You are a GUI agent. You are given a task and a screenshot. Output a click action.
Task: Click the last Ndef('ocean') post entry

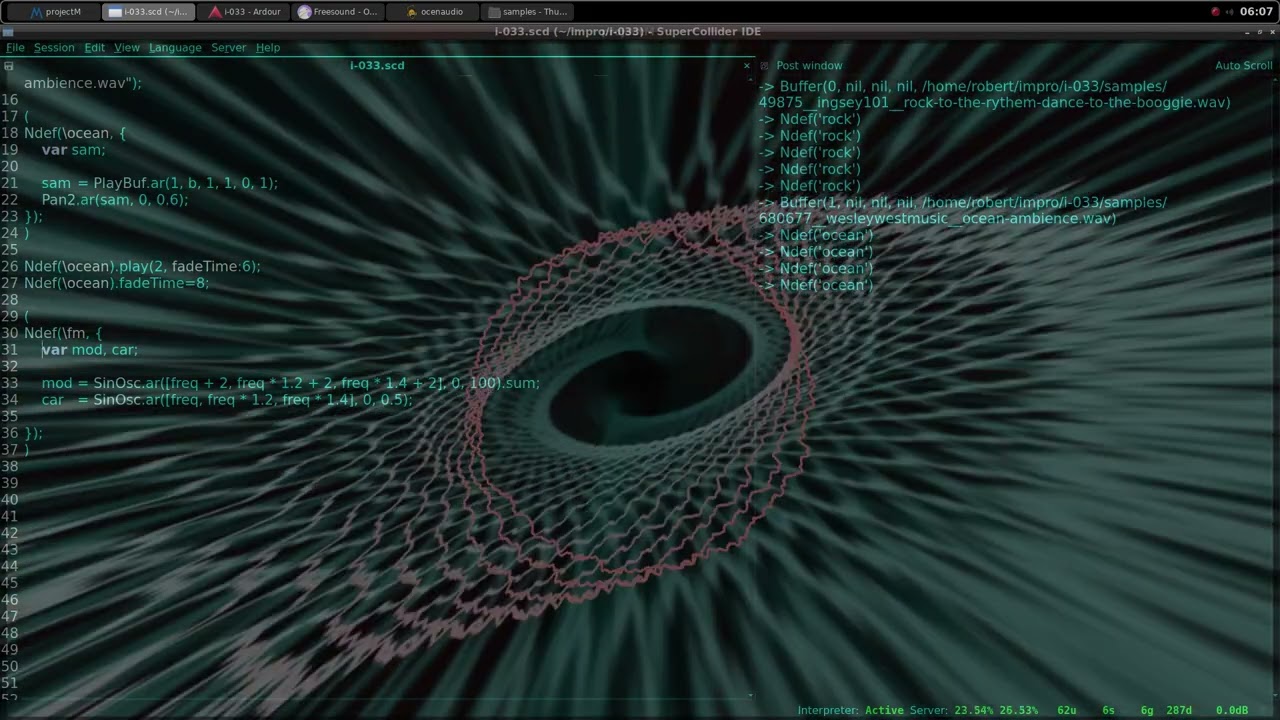click(816, 285)
